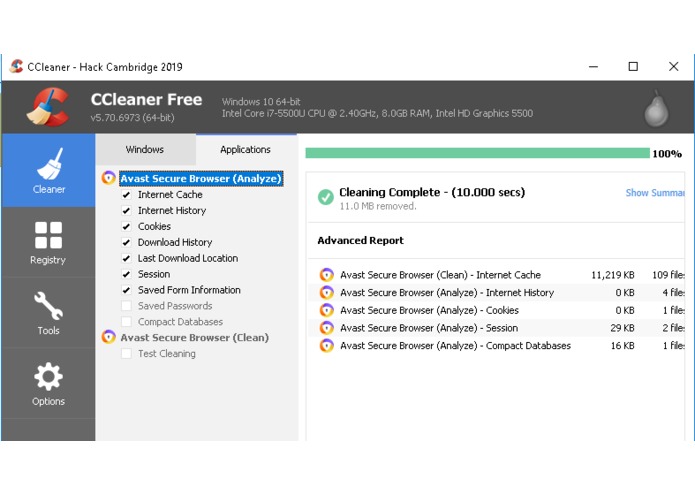Select Avast Secure Browser (Clean) group
Image resolution: width=695 pixels, height=494 pixels.
(195, 337)
